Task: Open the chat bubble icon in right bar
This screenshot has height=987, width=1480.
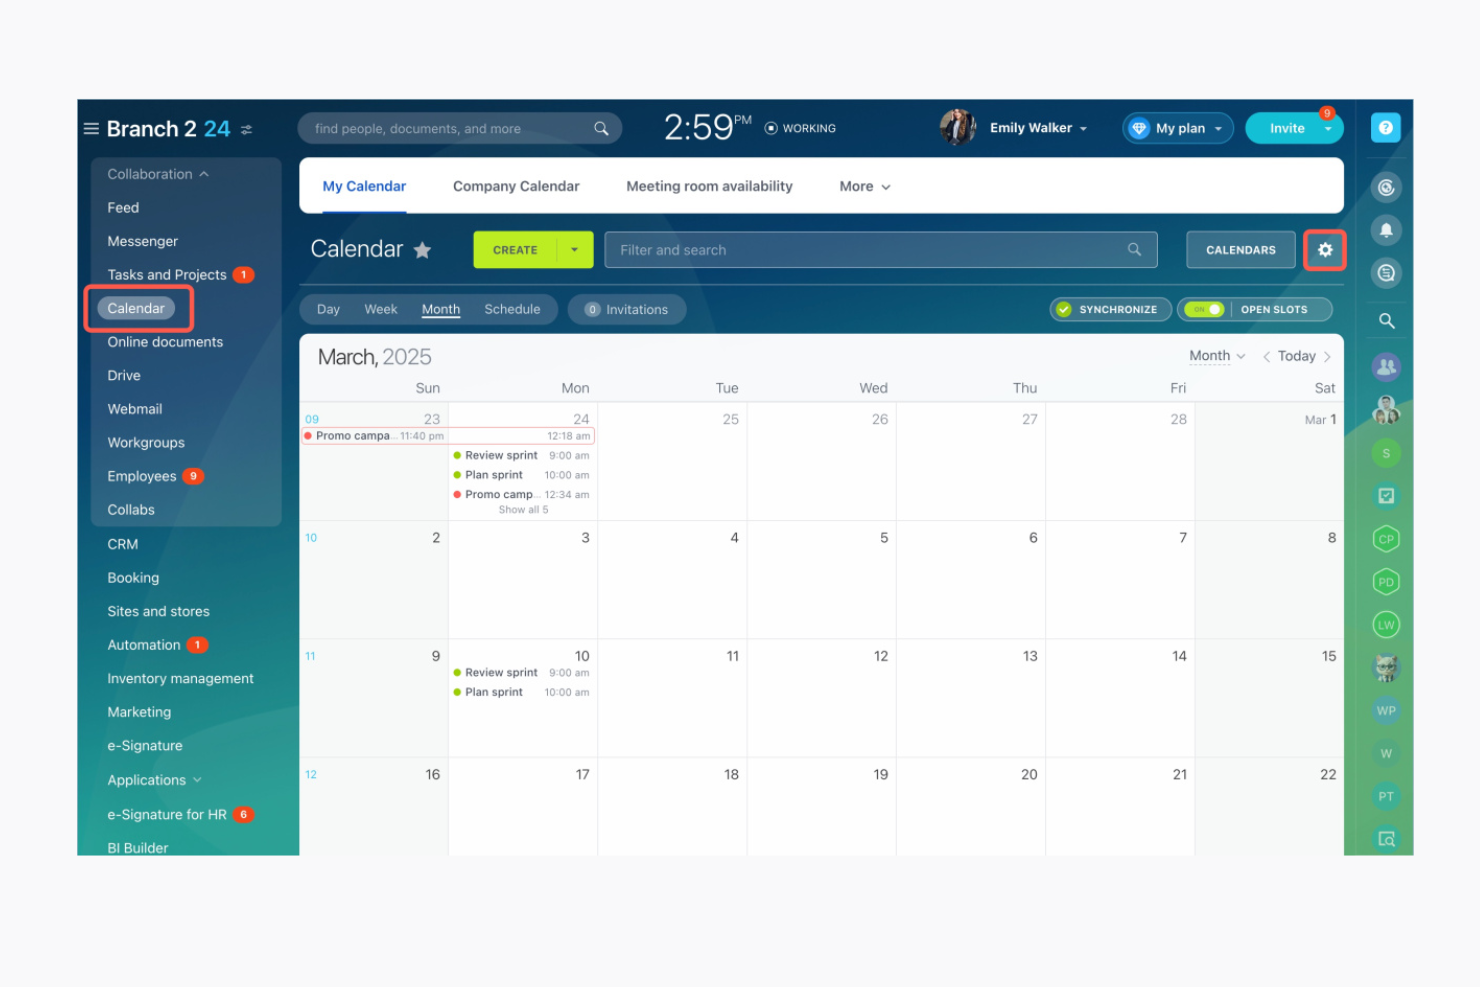Action: 1386,273
